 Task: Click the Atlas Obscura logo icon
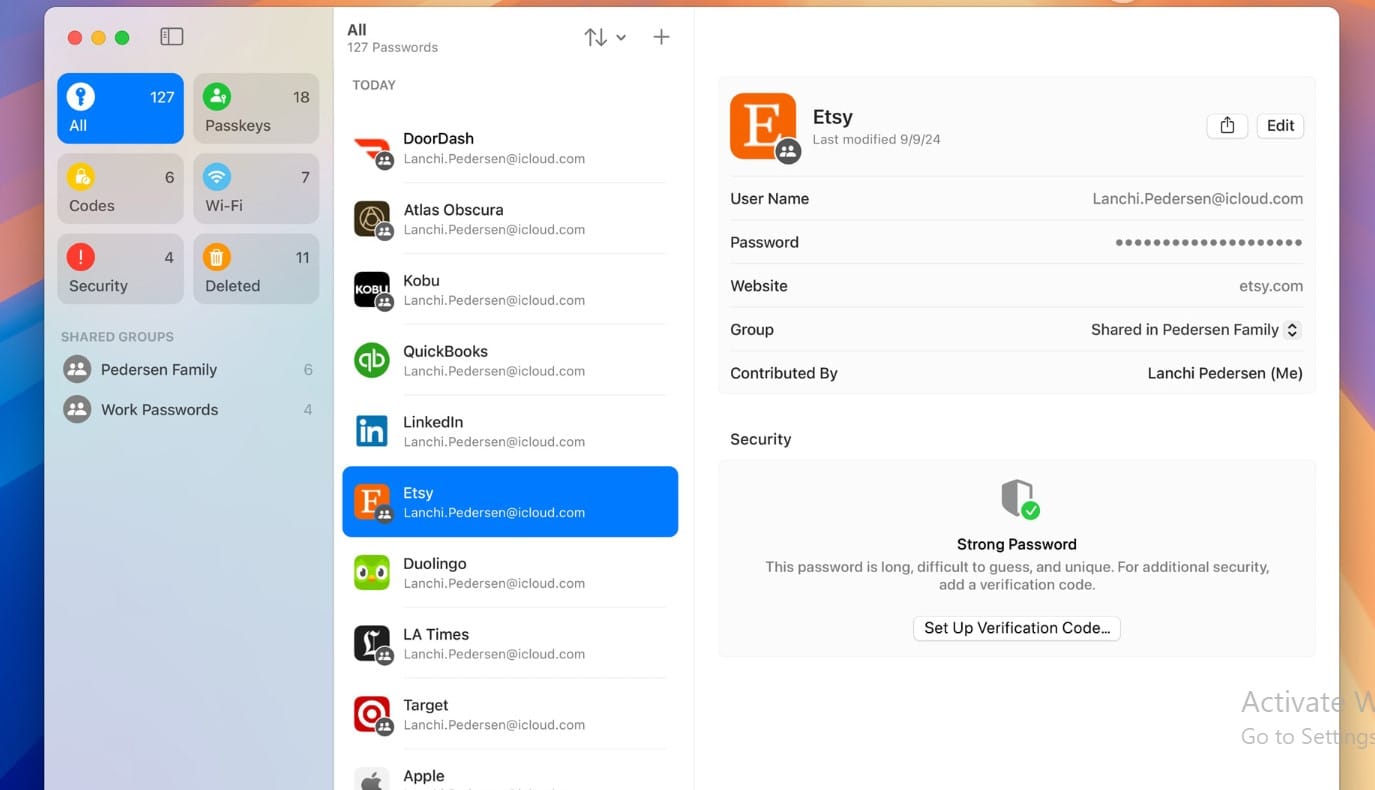(372, 219)
